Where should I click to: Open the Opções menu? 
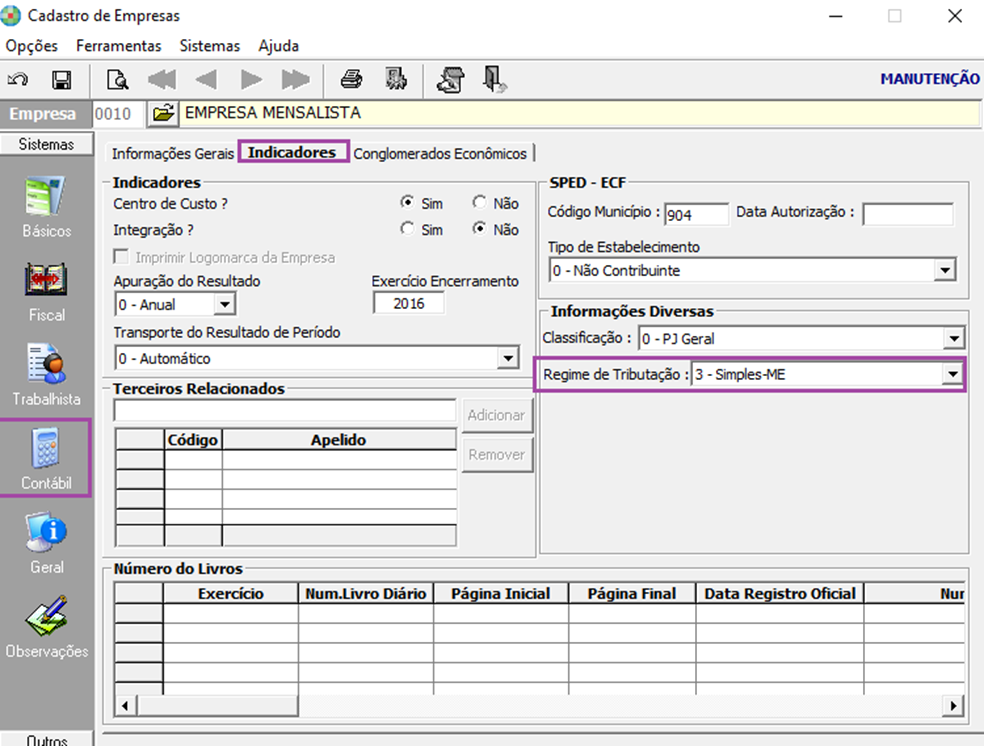31,46
